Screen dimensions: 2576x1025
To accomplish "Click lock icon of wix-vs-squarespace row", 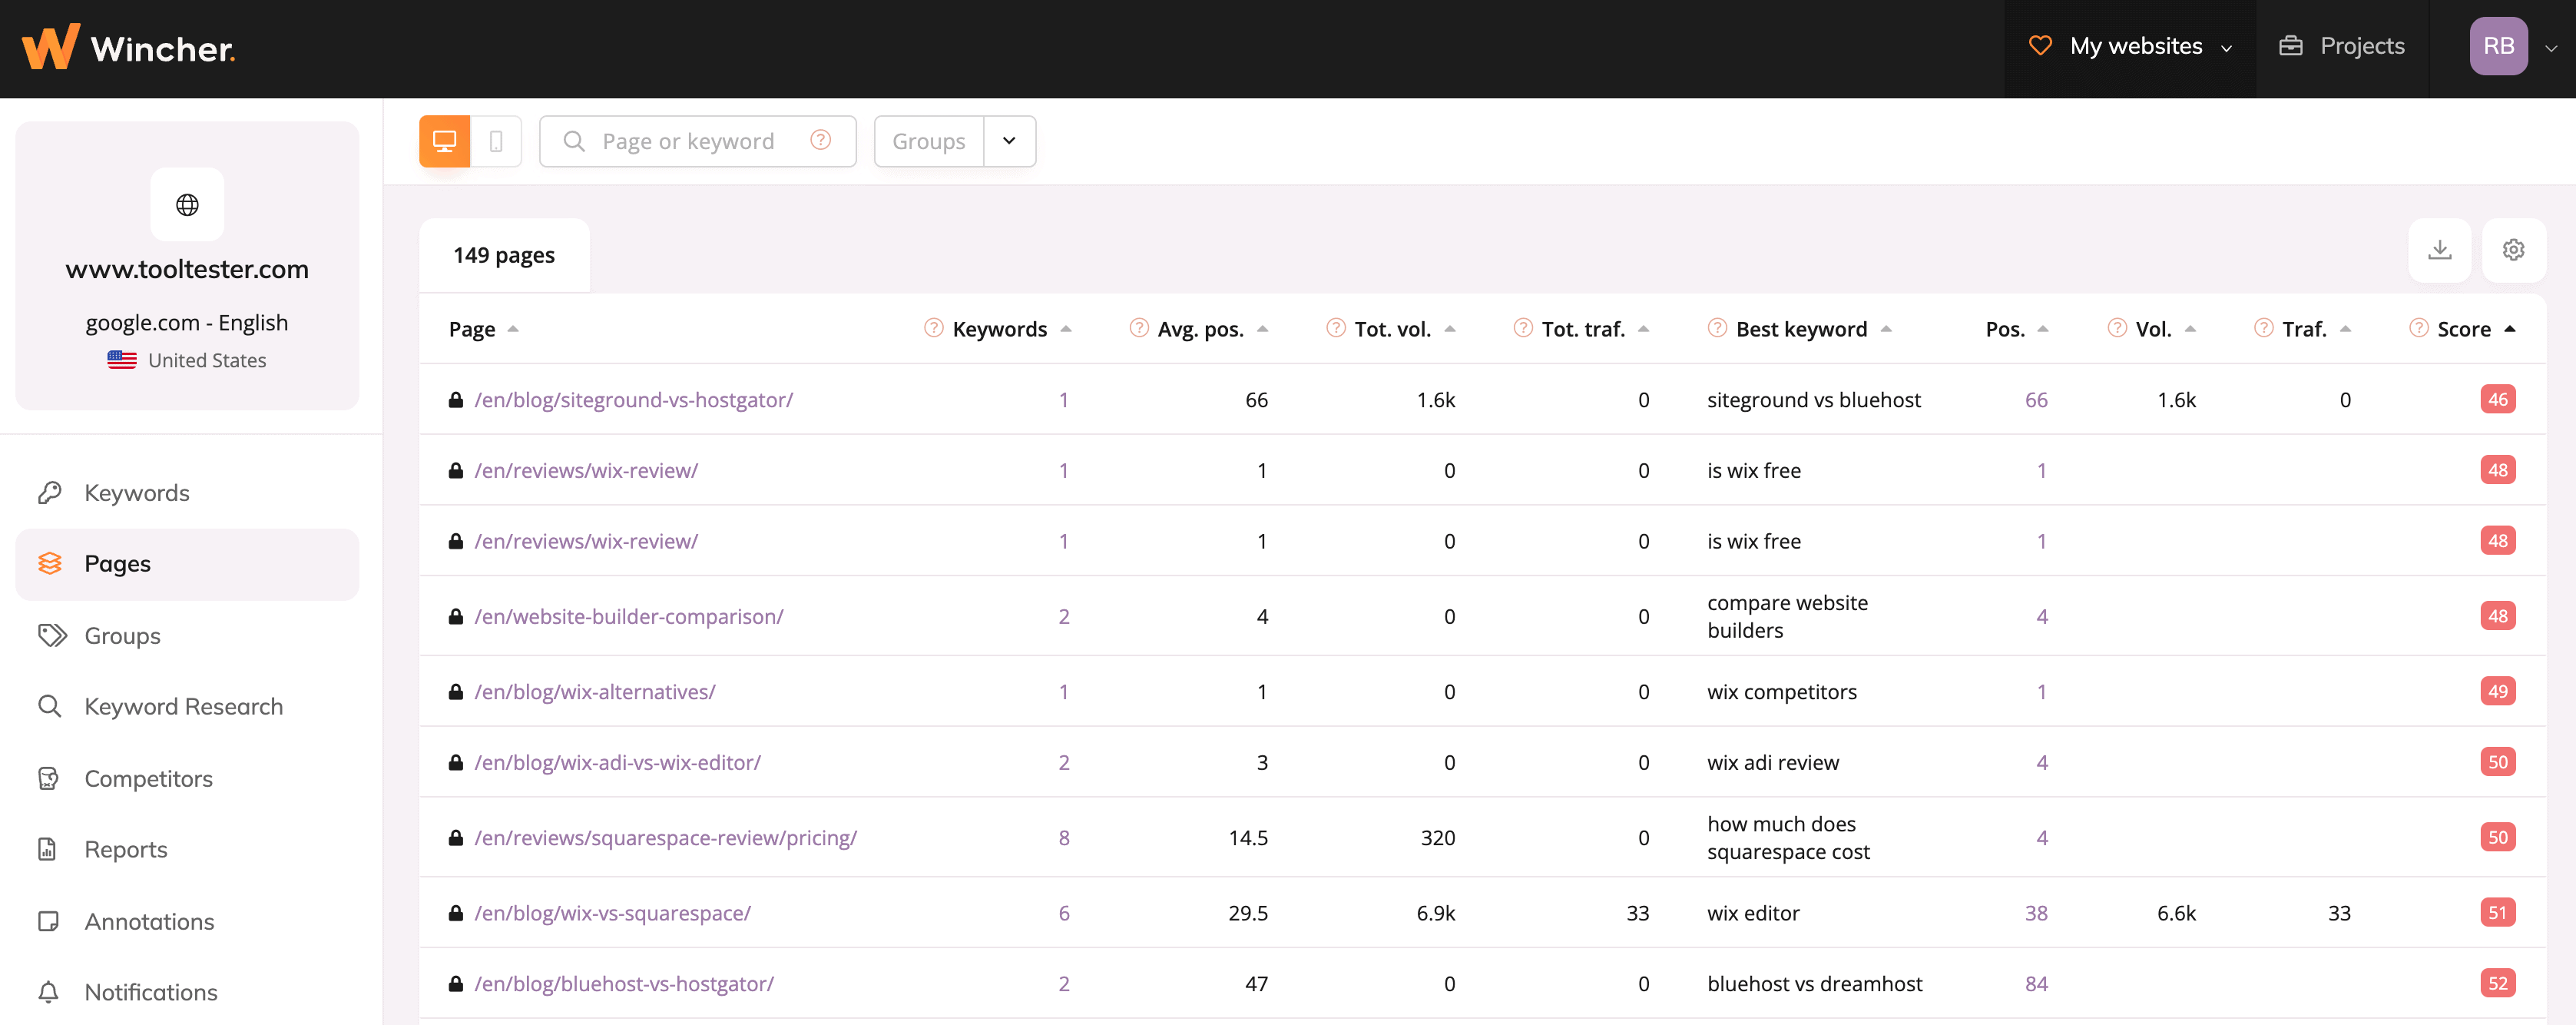I will [x=455, y=913].
